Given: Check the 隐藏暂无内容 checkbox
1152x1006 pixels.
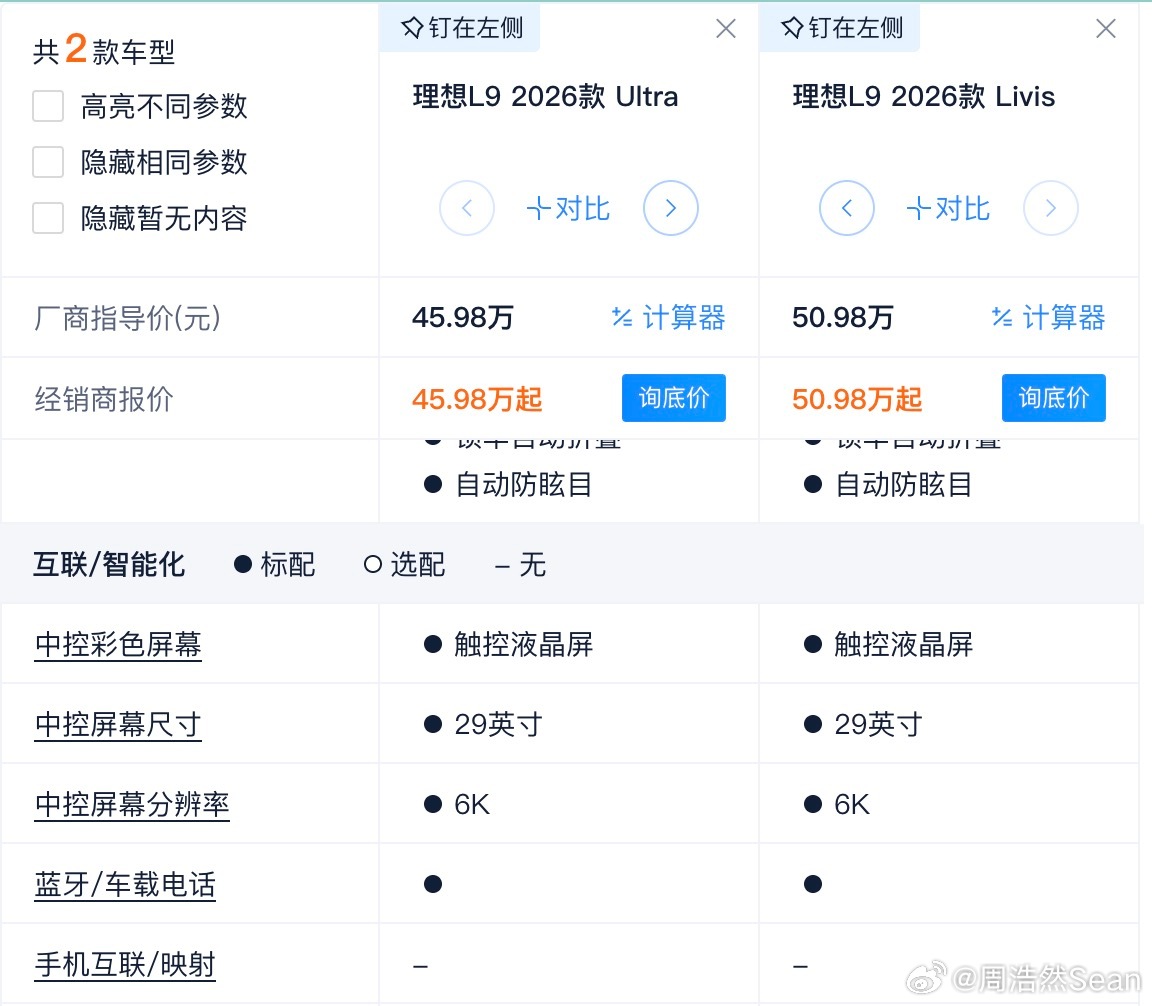Looking at the screenshot, I should pyautogui.click(x=48, y=218).
